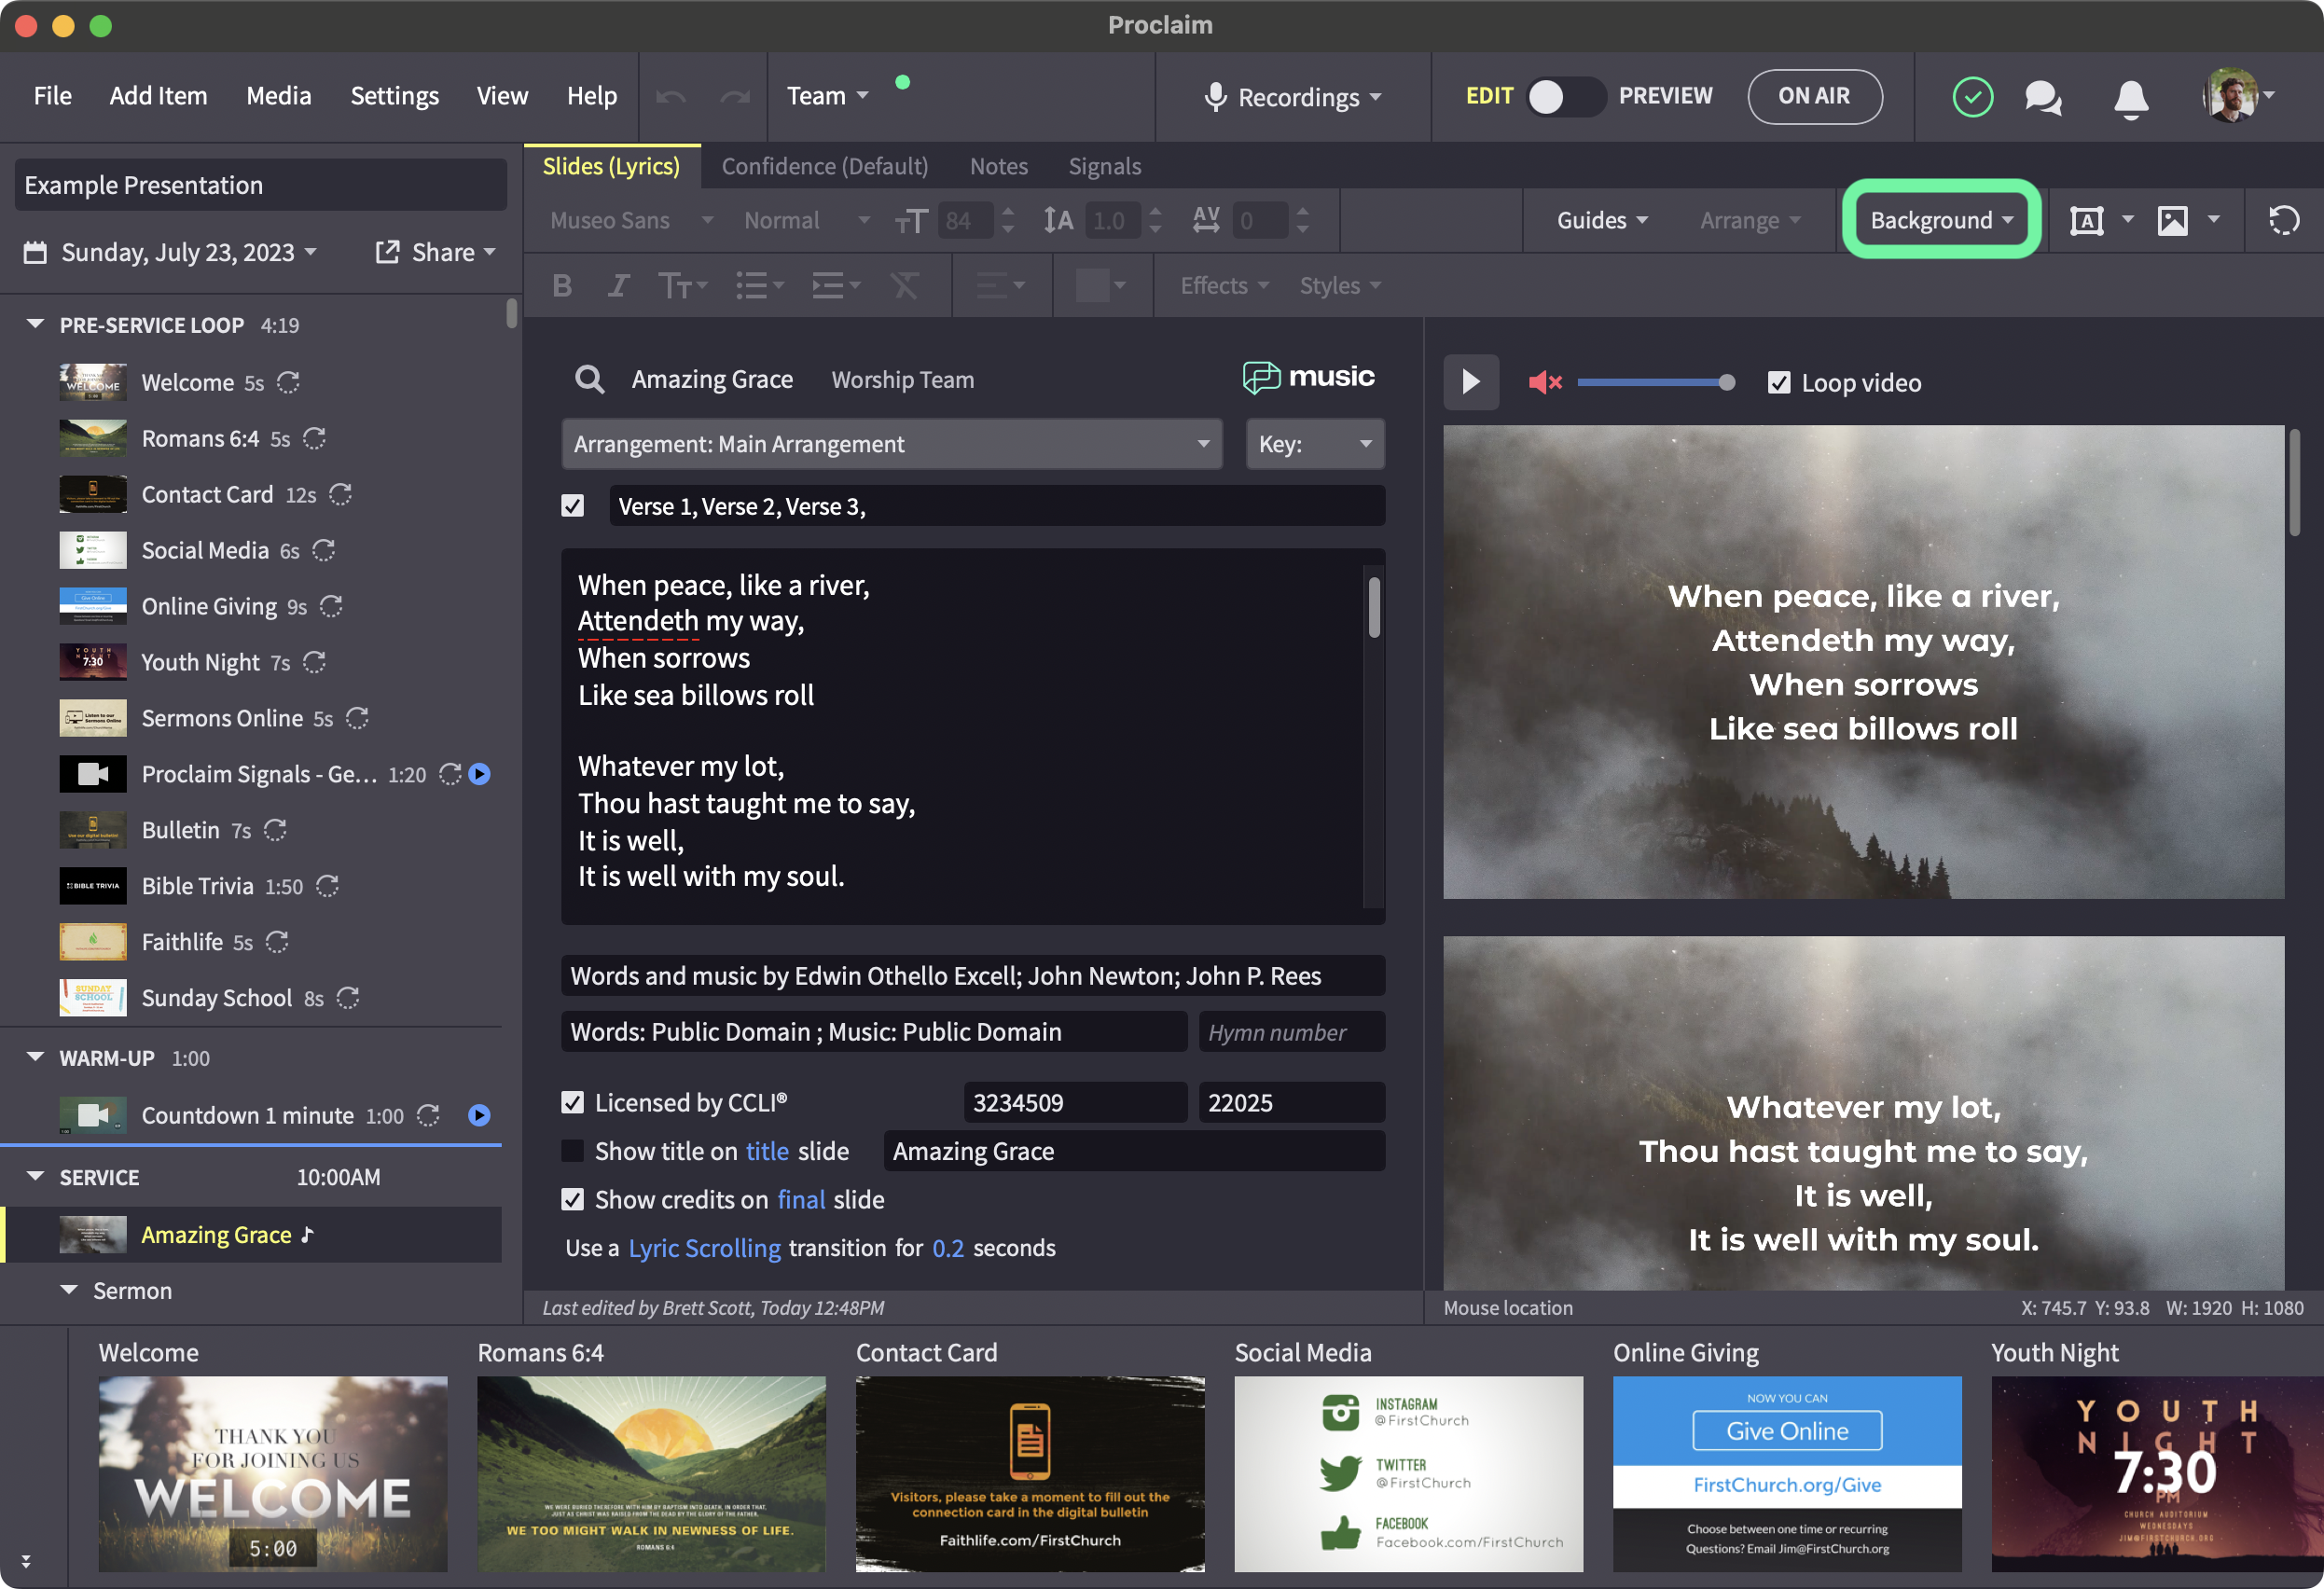The image size is (2324, 1589).
Task: Open the Key dropdown
Action: [x=1315, y=444]
